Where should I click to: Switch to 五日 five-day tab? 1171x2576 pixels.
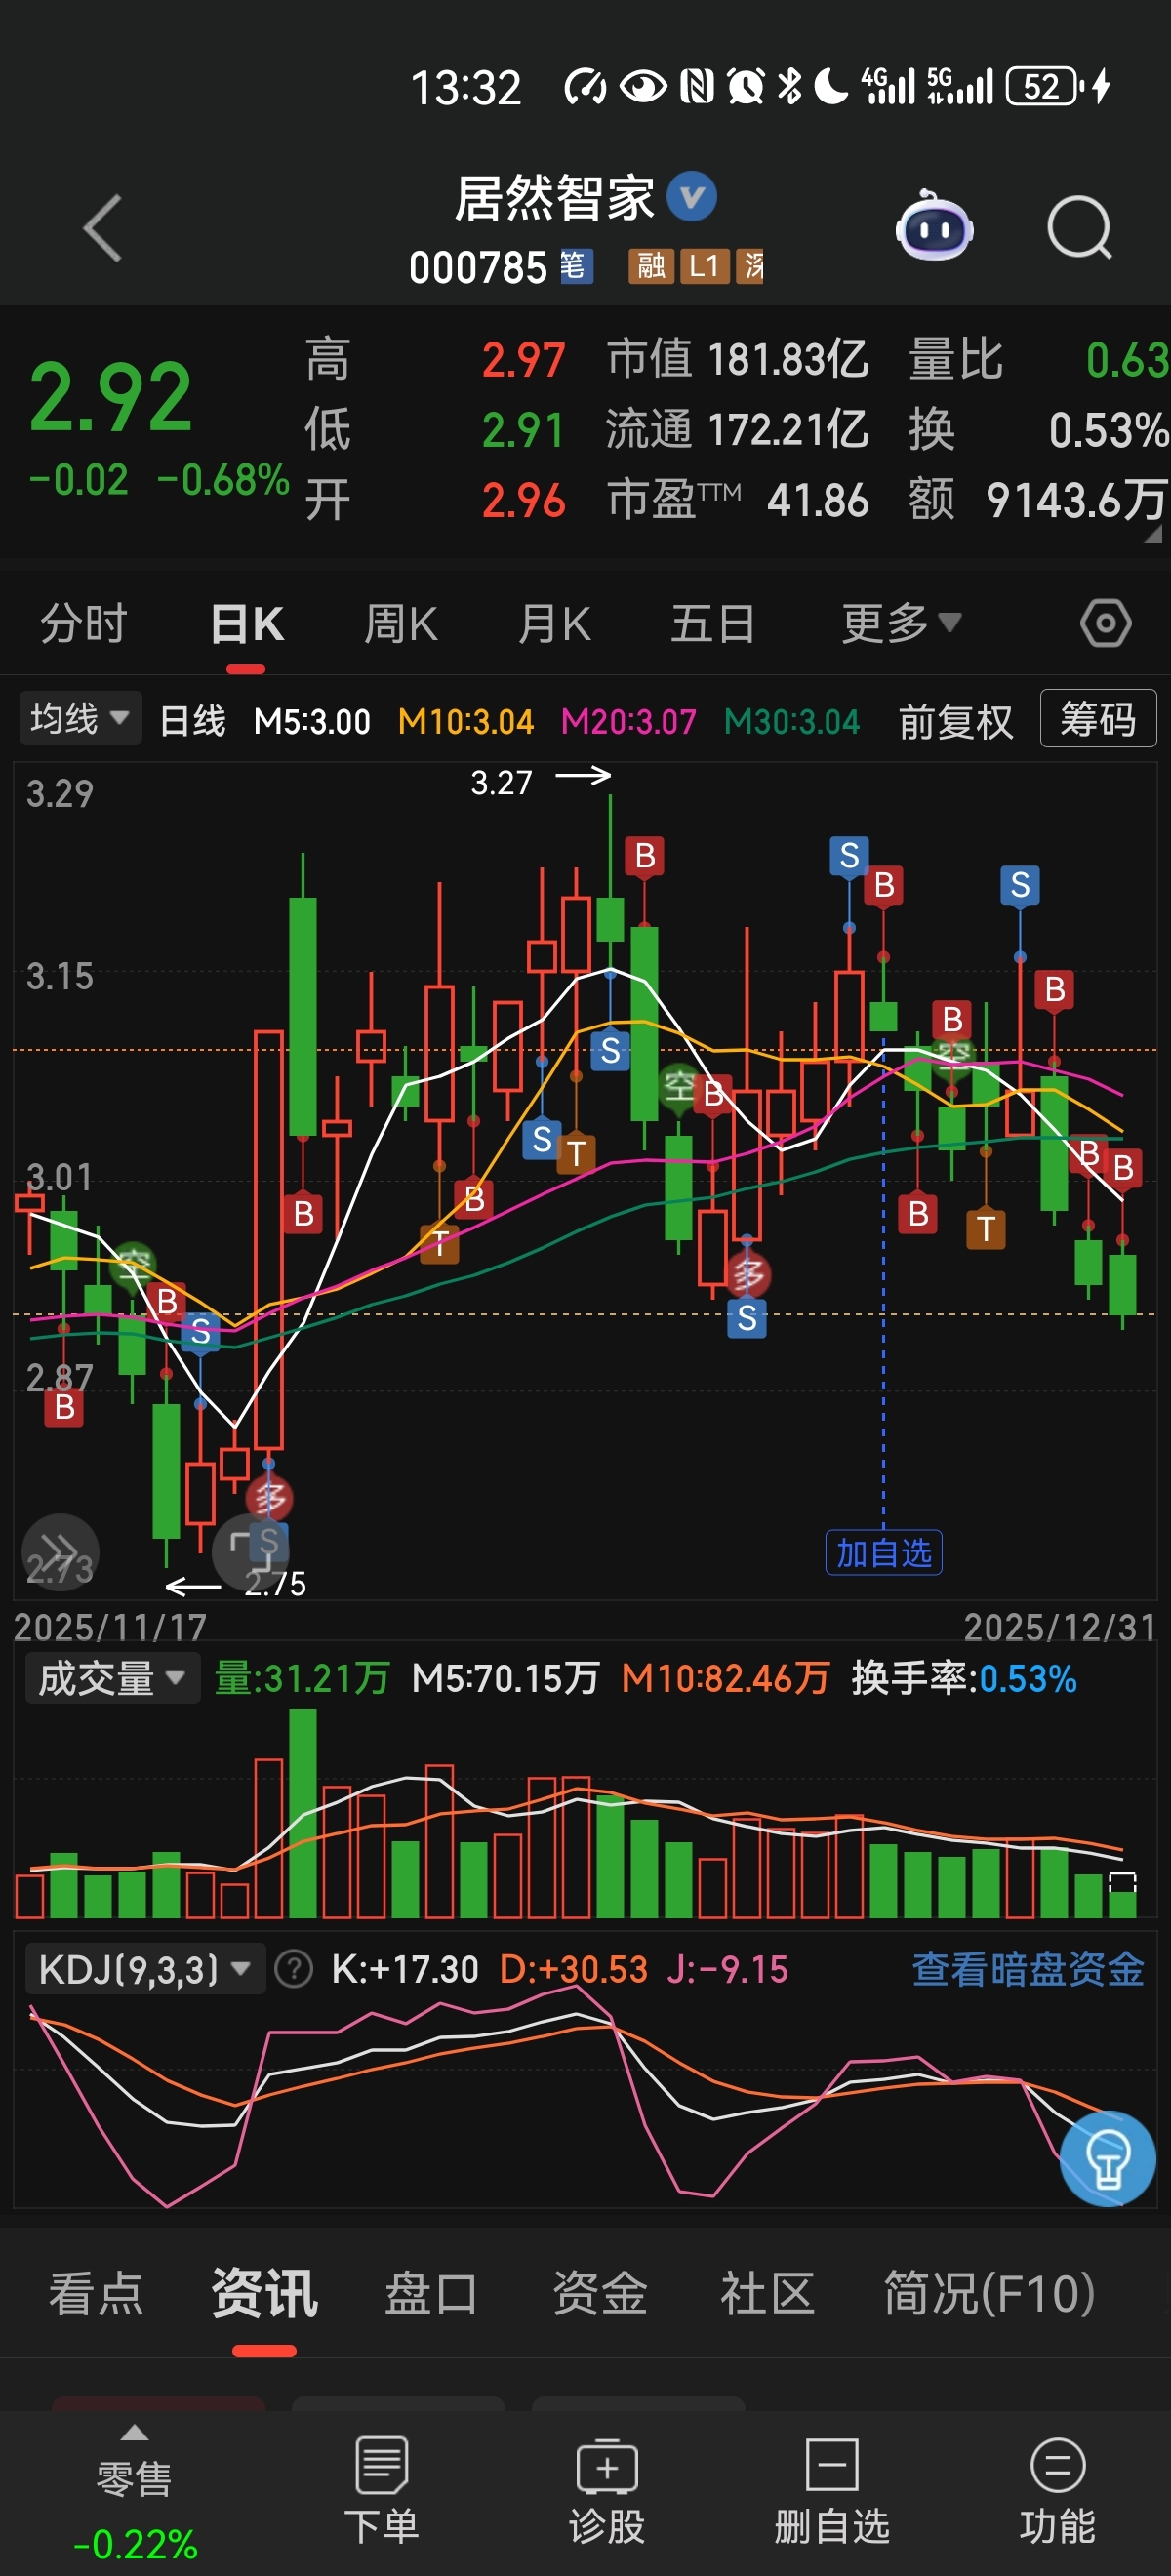point(712,623)
